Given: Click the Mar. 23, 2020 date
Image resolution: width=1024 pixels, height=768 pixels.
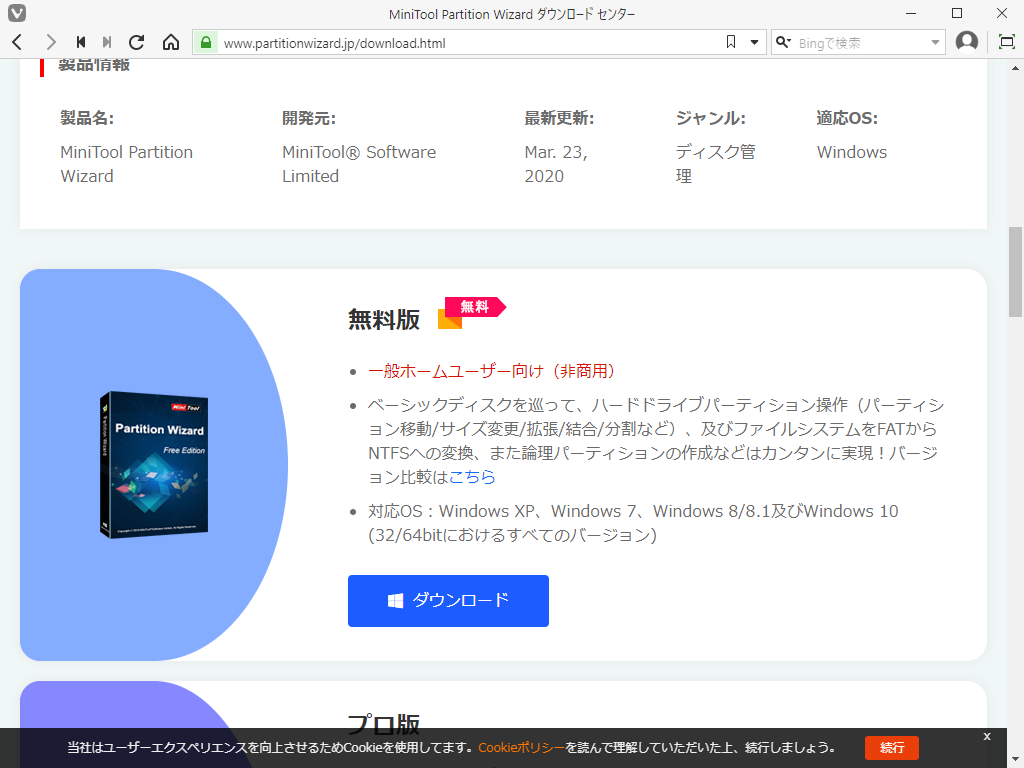Looking at the screenshot, I should (556, 164).
